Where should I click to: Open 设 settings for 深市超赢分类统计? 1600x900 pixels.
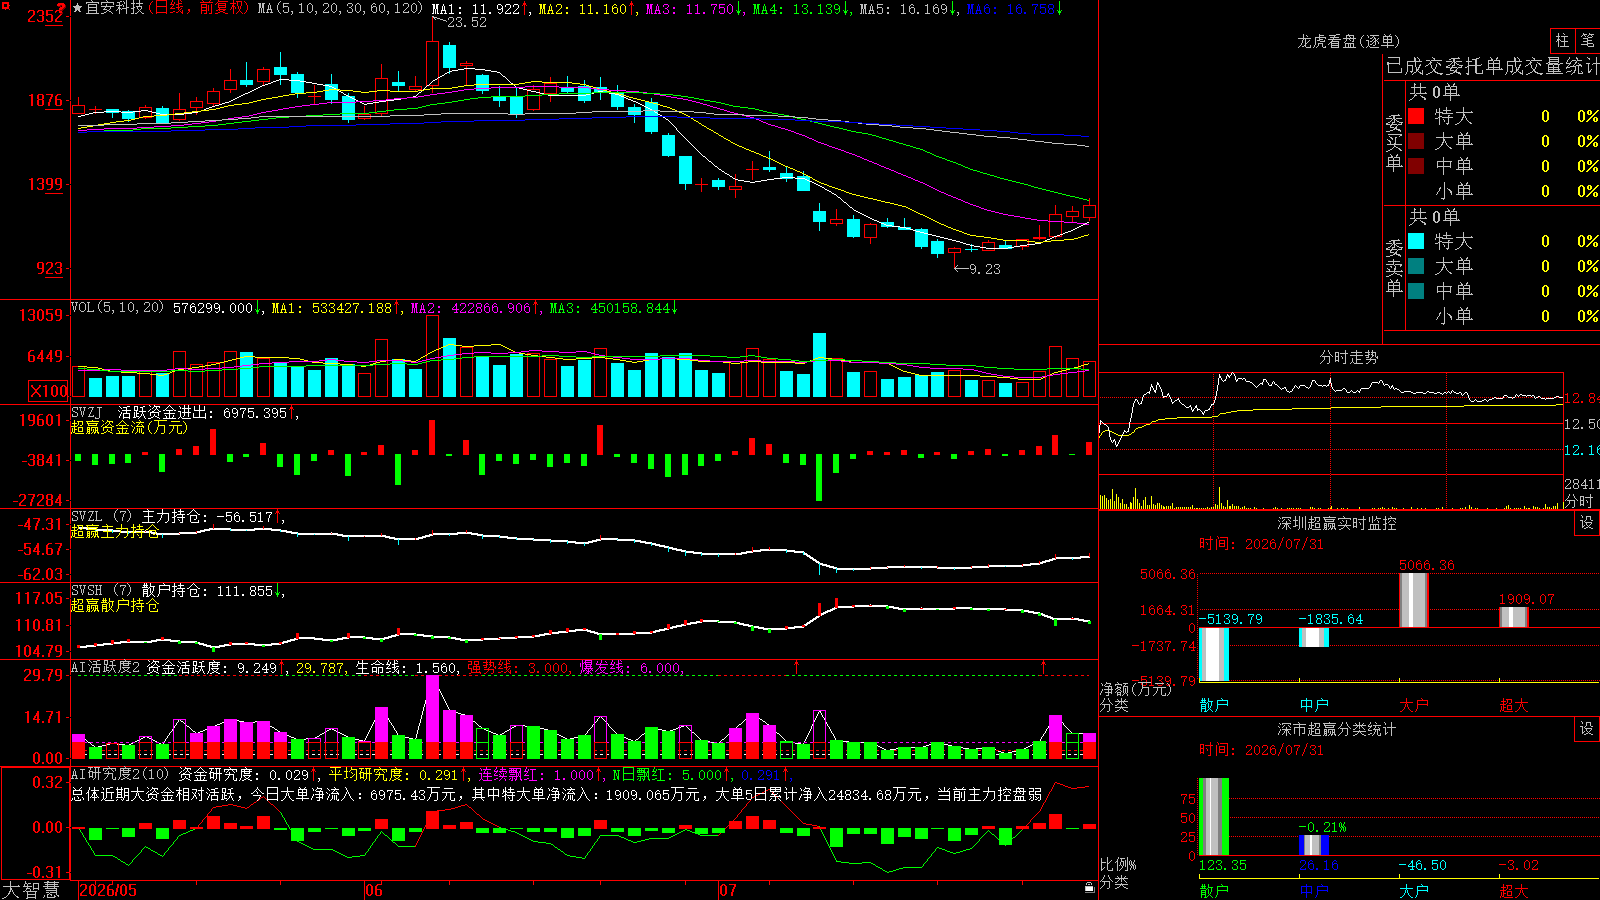[x=1587, y=729]
